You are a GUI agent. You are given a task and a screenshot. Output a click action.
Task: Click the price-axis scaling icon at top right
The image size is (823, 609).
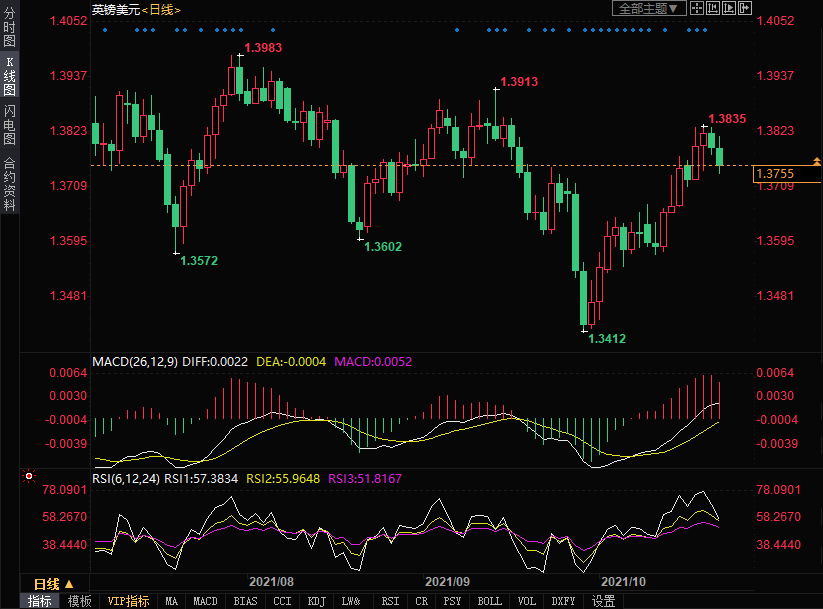pyautogui.click(x=713, y=8)
